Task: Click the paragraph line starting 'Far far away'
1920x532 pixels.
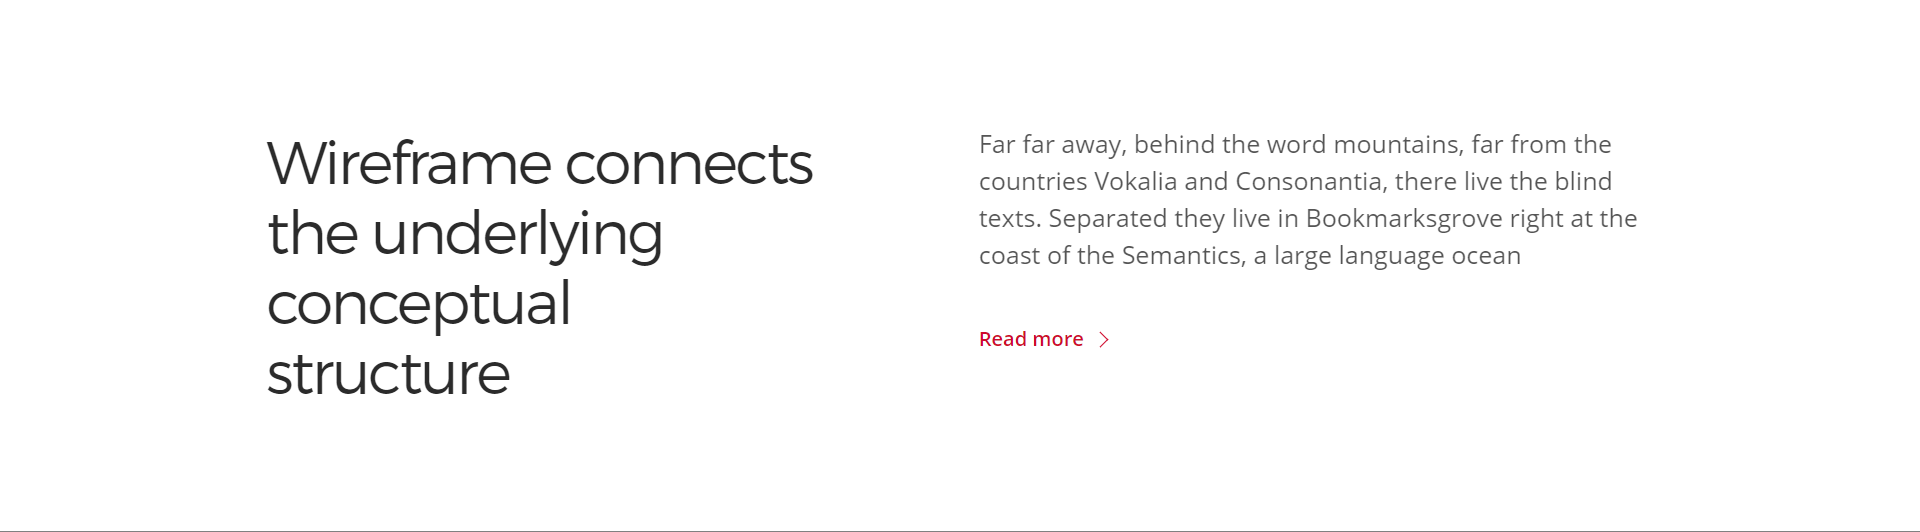Action: click(1295, 145)
